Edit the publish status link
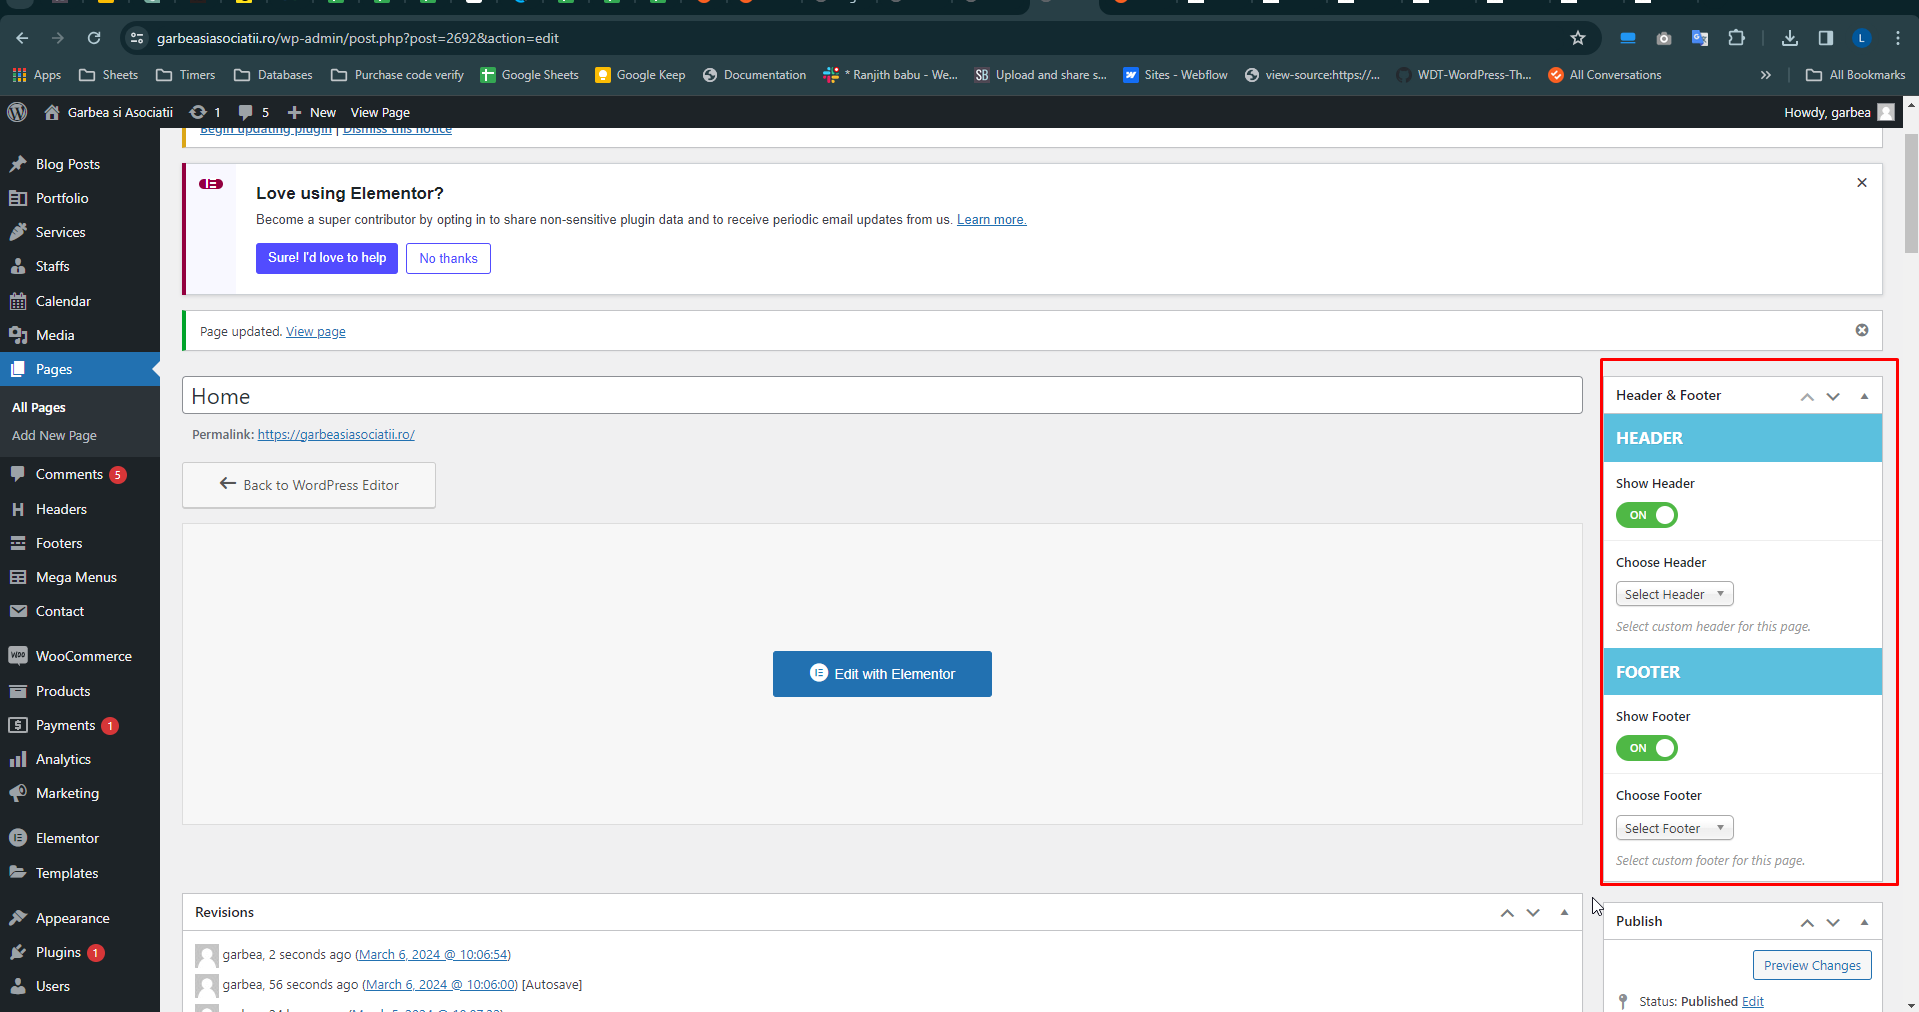 1753,1001
